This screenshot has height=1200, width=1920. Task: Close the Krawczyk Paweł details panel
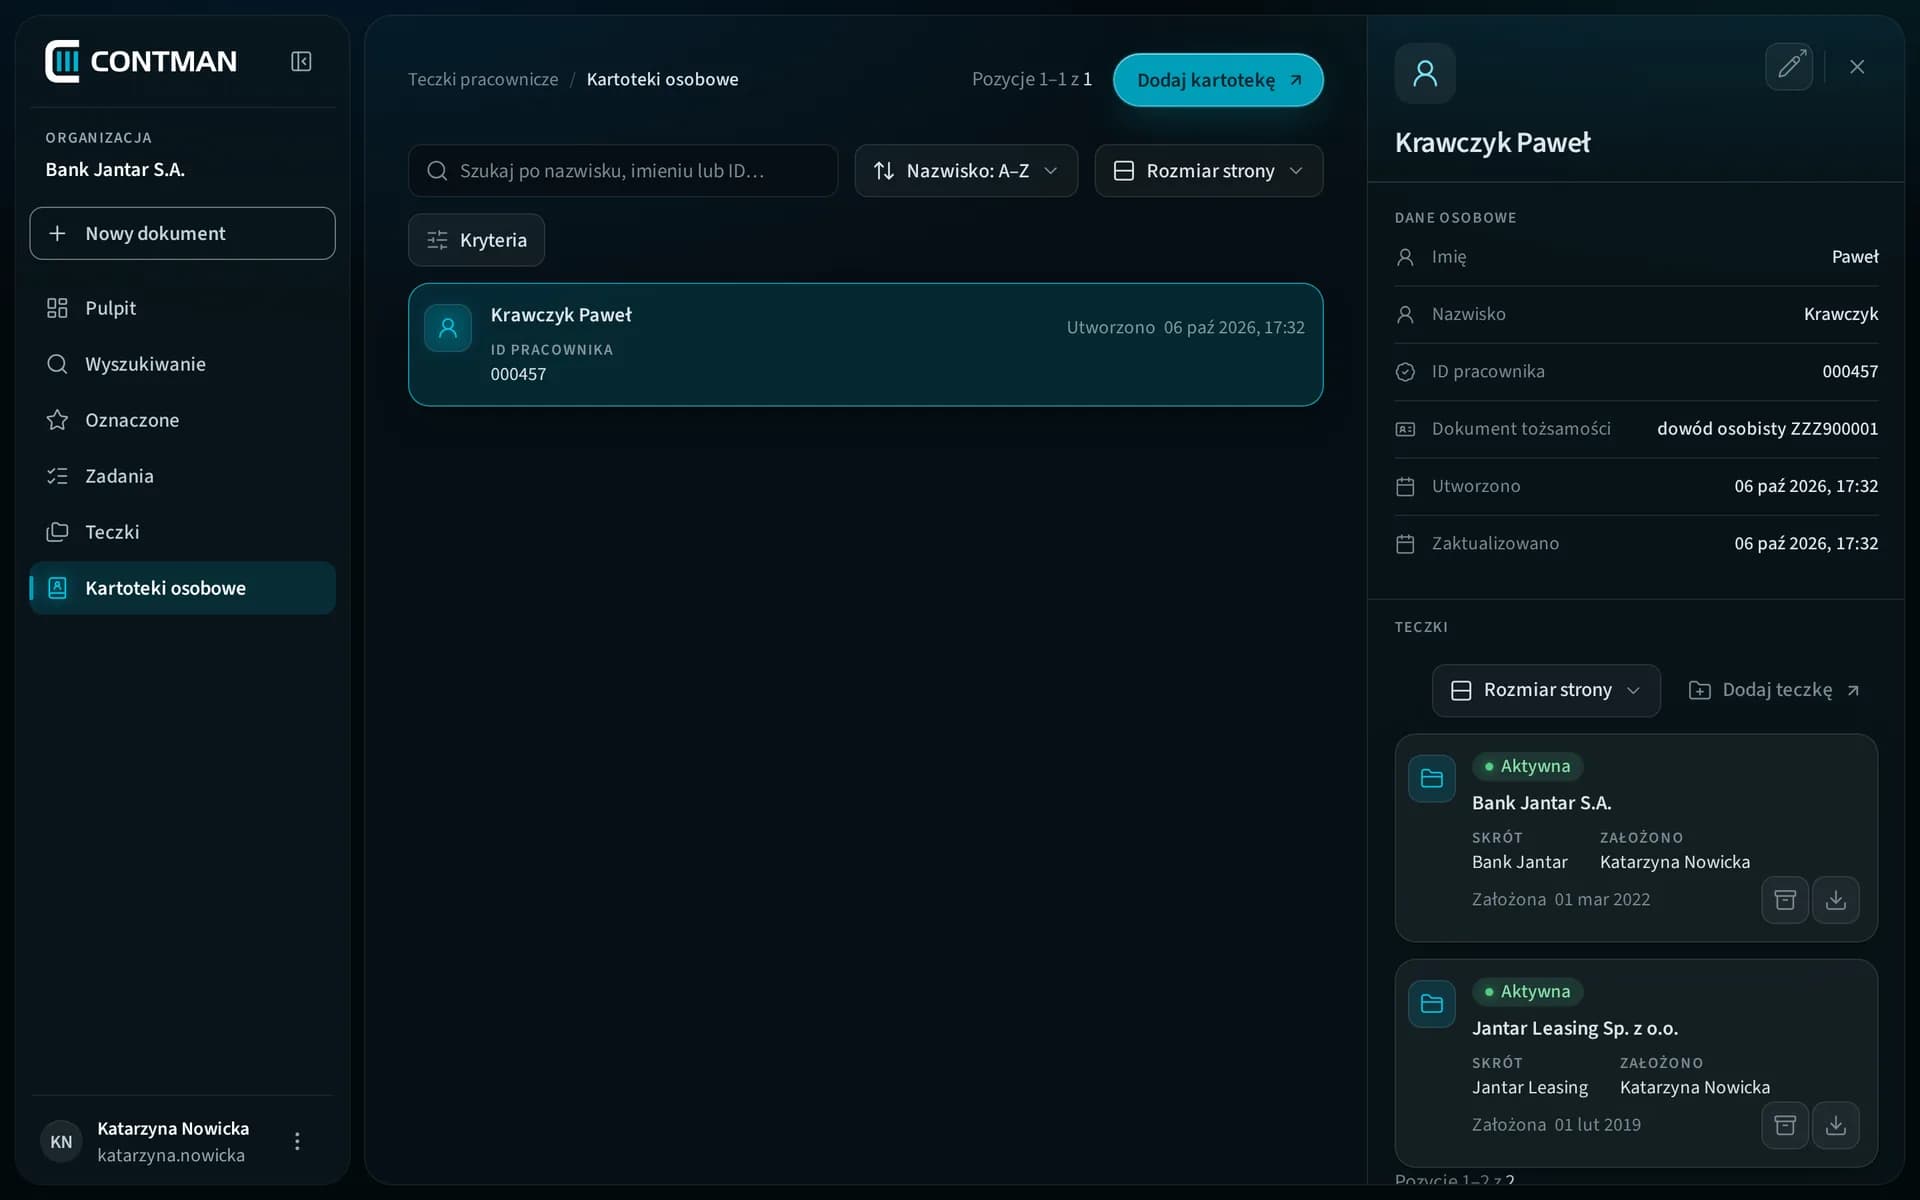(1857, 67)
